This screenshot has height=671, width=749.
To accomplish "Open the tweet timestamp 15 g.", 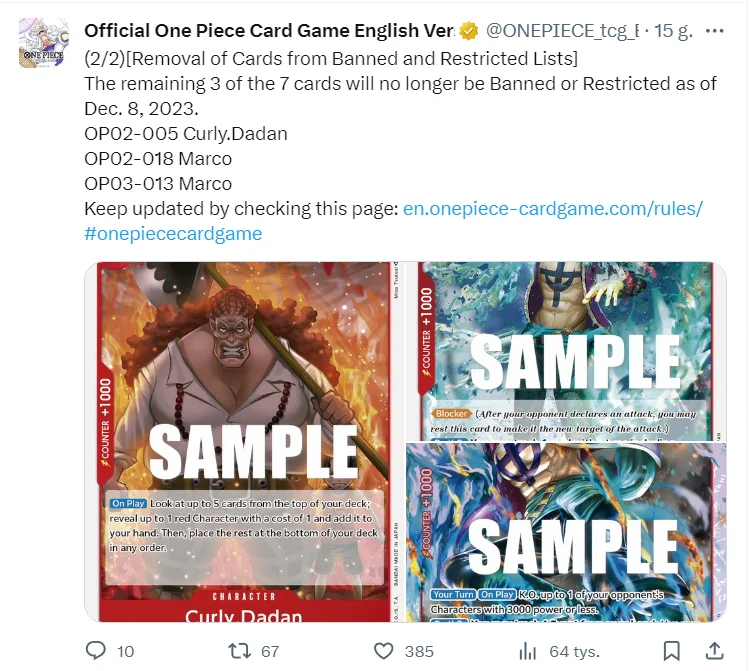I will tap(674, 31).
